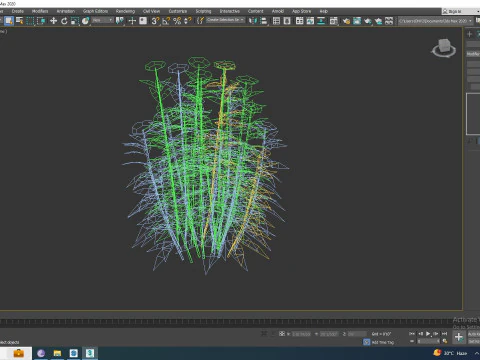This screenshot has width=480, height=360.
Task: Open the Graph Editors menu
Action: (x=95, y=11)
